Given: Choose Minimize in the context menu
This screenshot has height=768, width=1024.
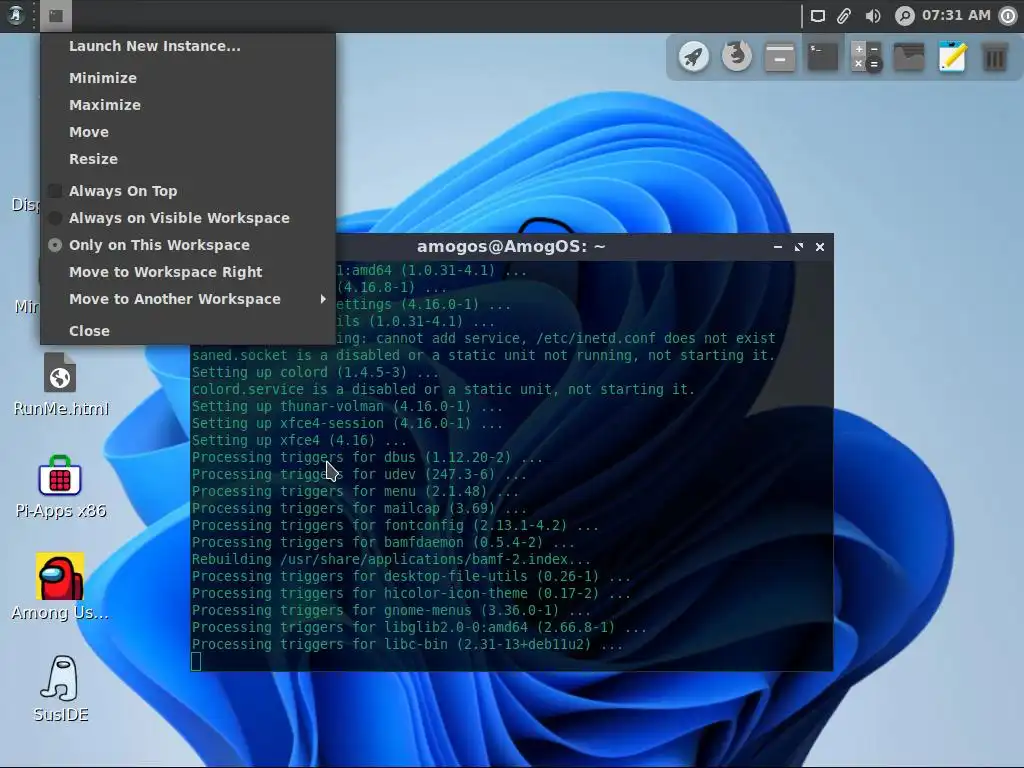Looking at the screenshot, I should (188, 78).
